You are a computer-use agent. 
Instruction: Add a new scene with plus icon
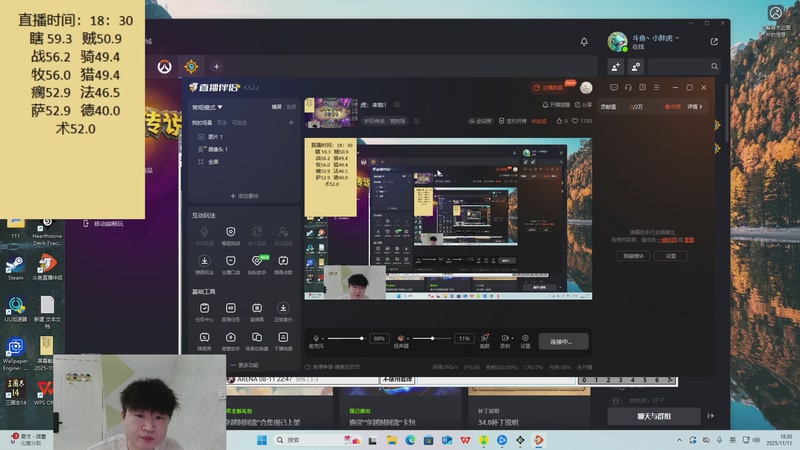(x=291, y=122)
